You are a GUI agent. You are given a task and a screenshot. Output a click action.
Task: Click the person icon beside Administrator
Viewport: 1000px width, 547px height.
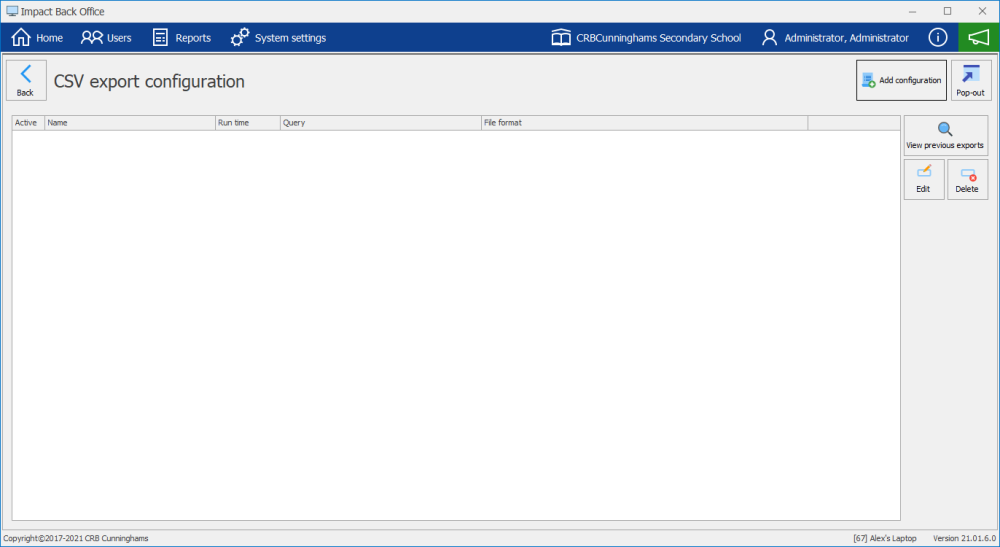[x=770, y=38]
